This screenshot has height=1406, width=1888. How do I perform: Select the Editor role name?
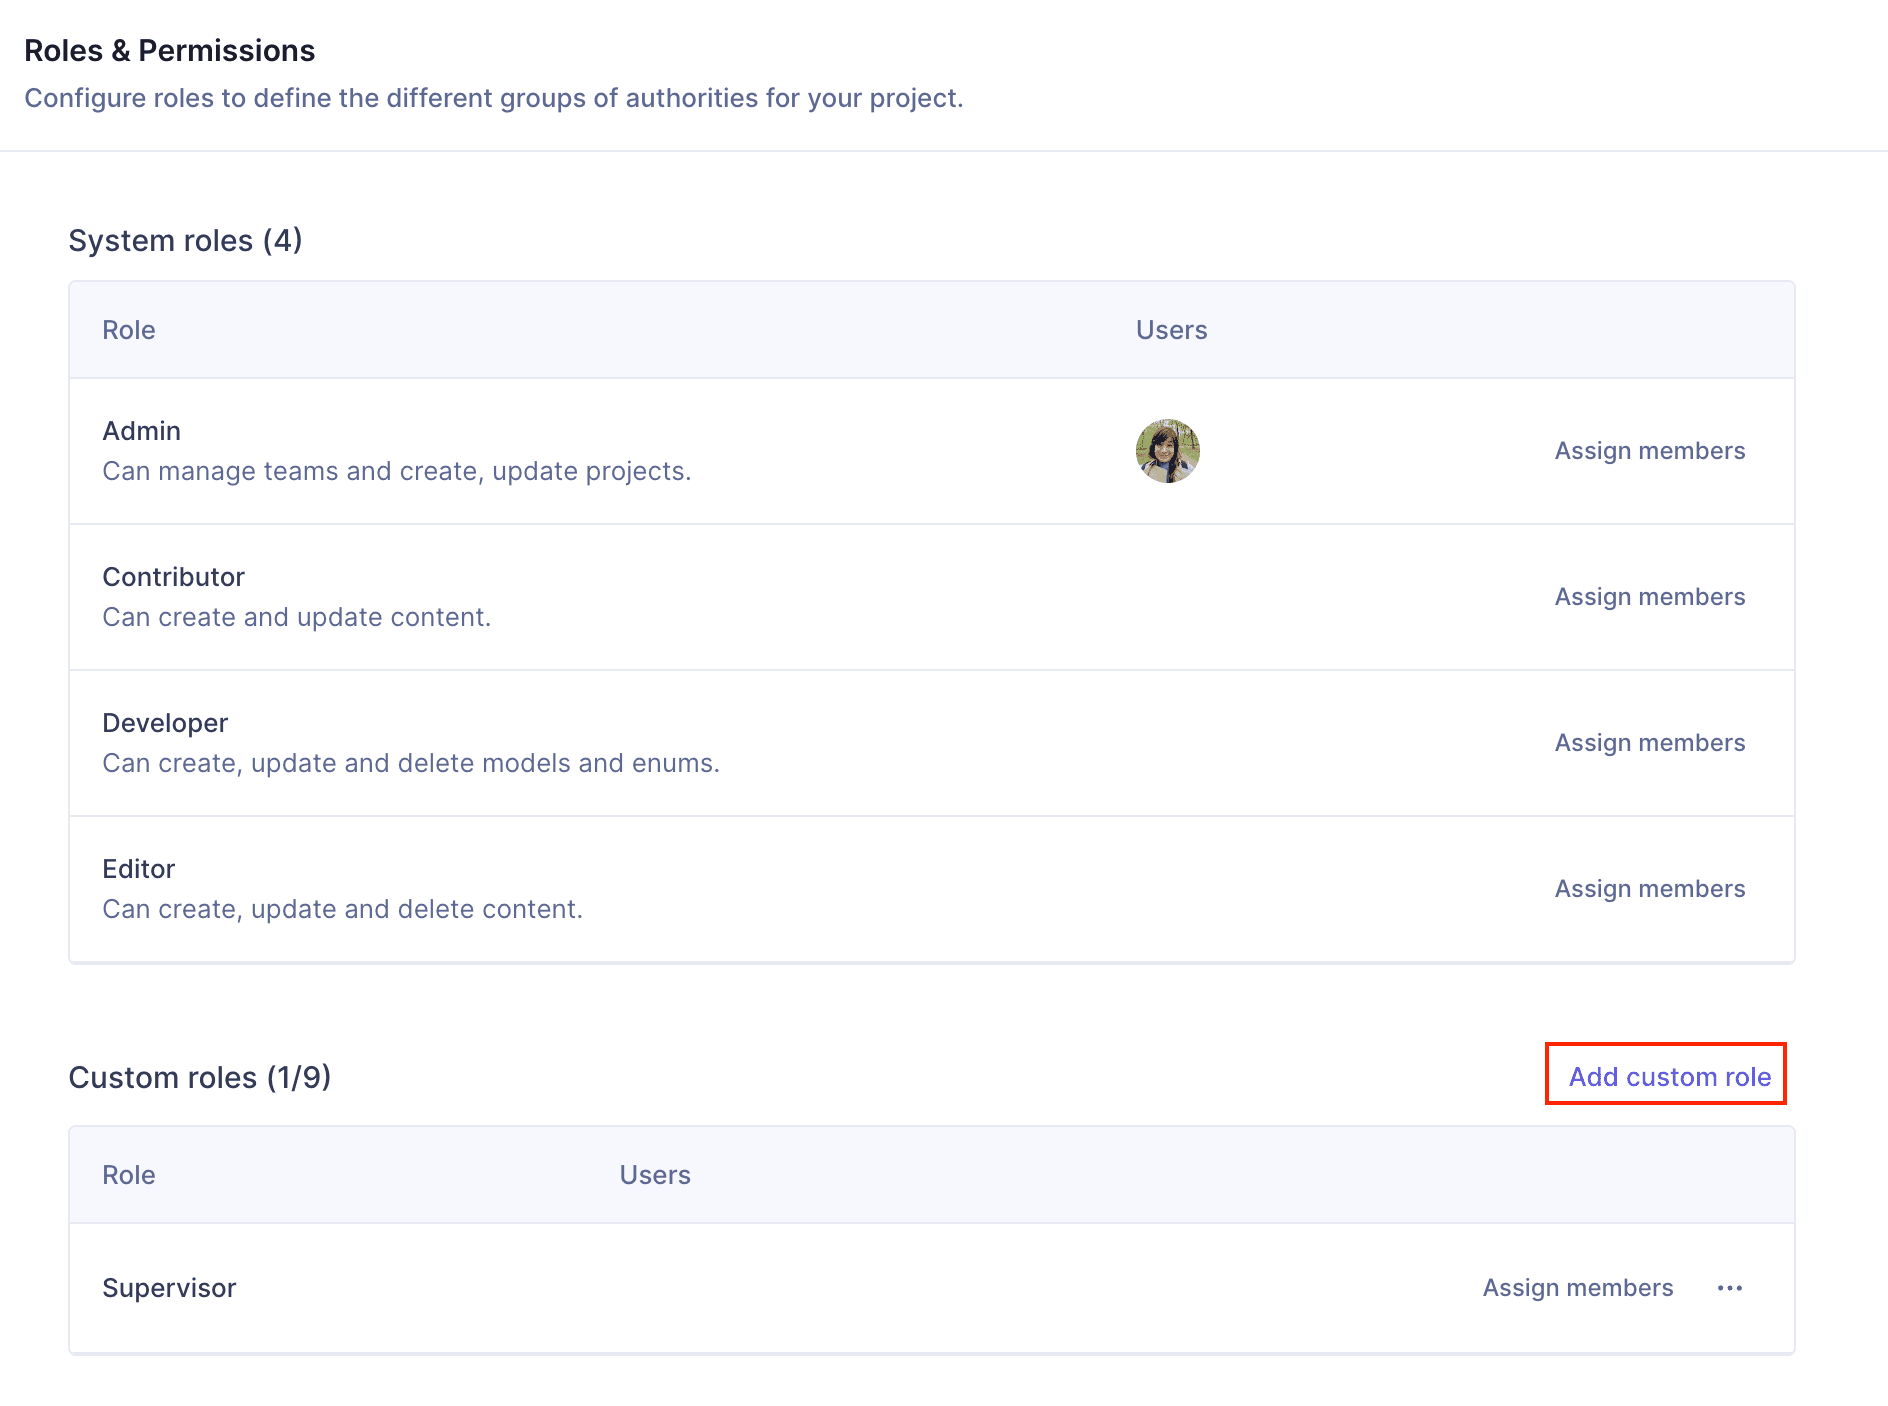[x=139, y=869]
